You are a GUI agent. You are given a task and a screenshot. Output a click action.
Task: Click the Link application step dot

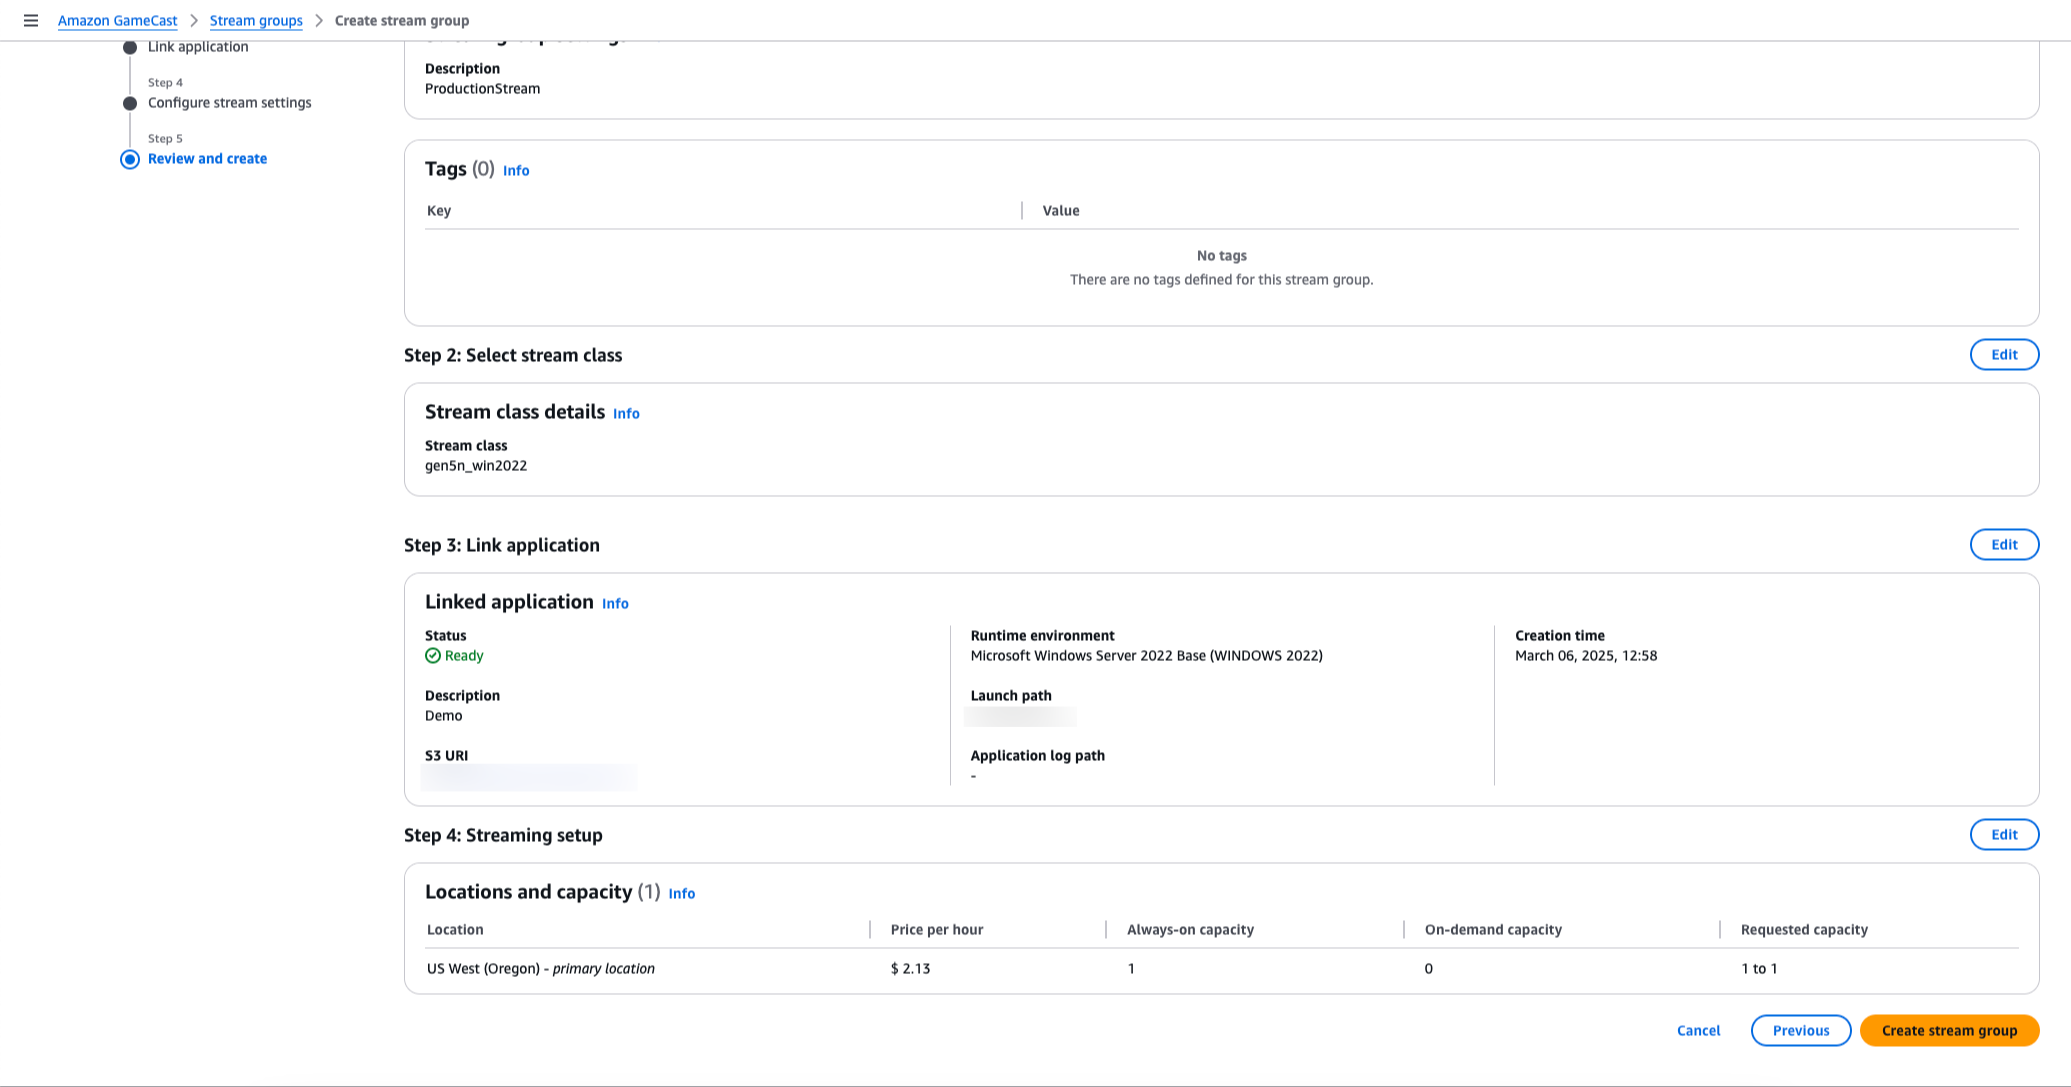tap(130, 47)
